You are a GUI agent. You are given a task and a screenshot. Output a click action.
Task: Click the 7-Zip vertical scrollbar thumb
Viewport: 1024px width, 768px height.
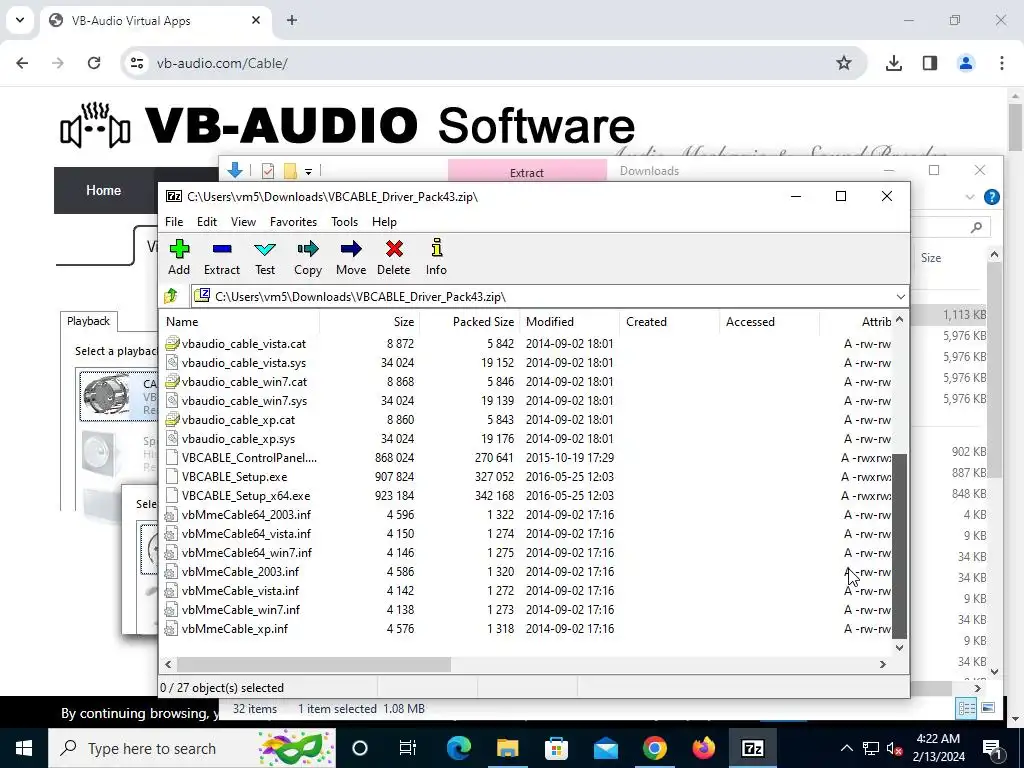pos(899,547)
